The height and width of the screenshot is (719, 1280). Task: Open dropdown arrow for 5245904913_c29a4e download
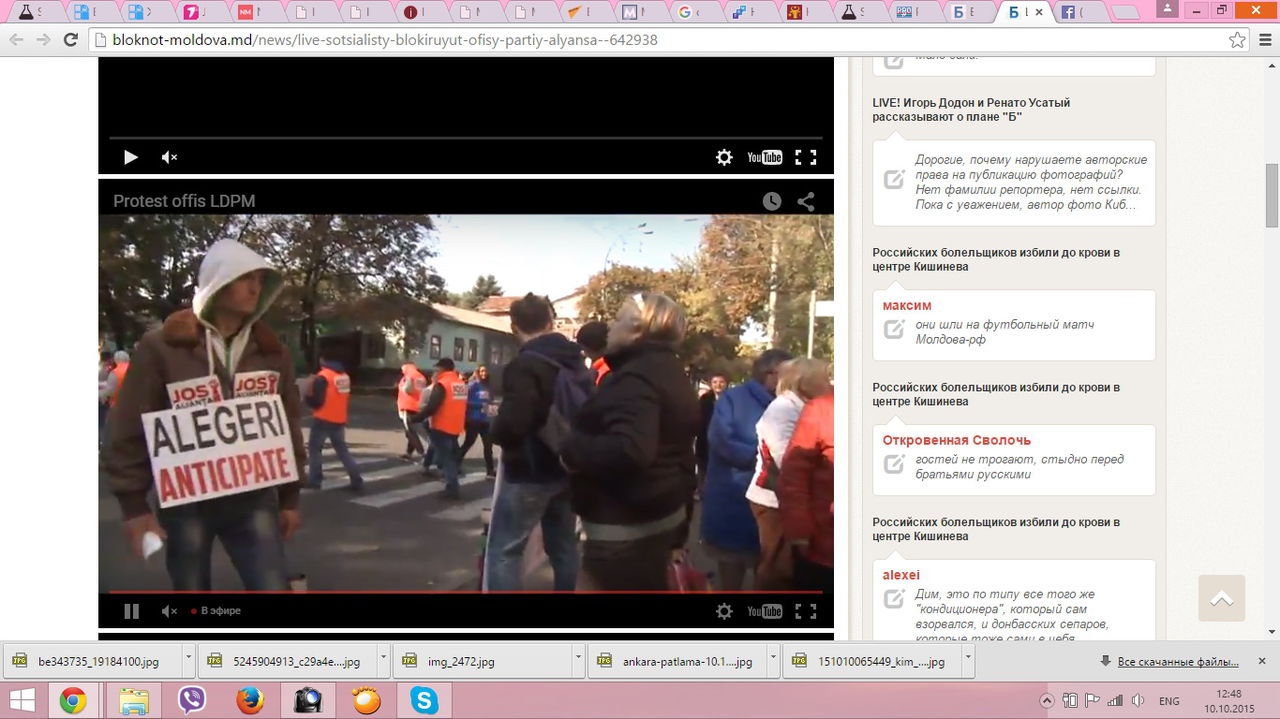382,661
